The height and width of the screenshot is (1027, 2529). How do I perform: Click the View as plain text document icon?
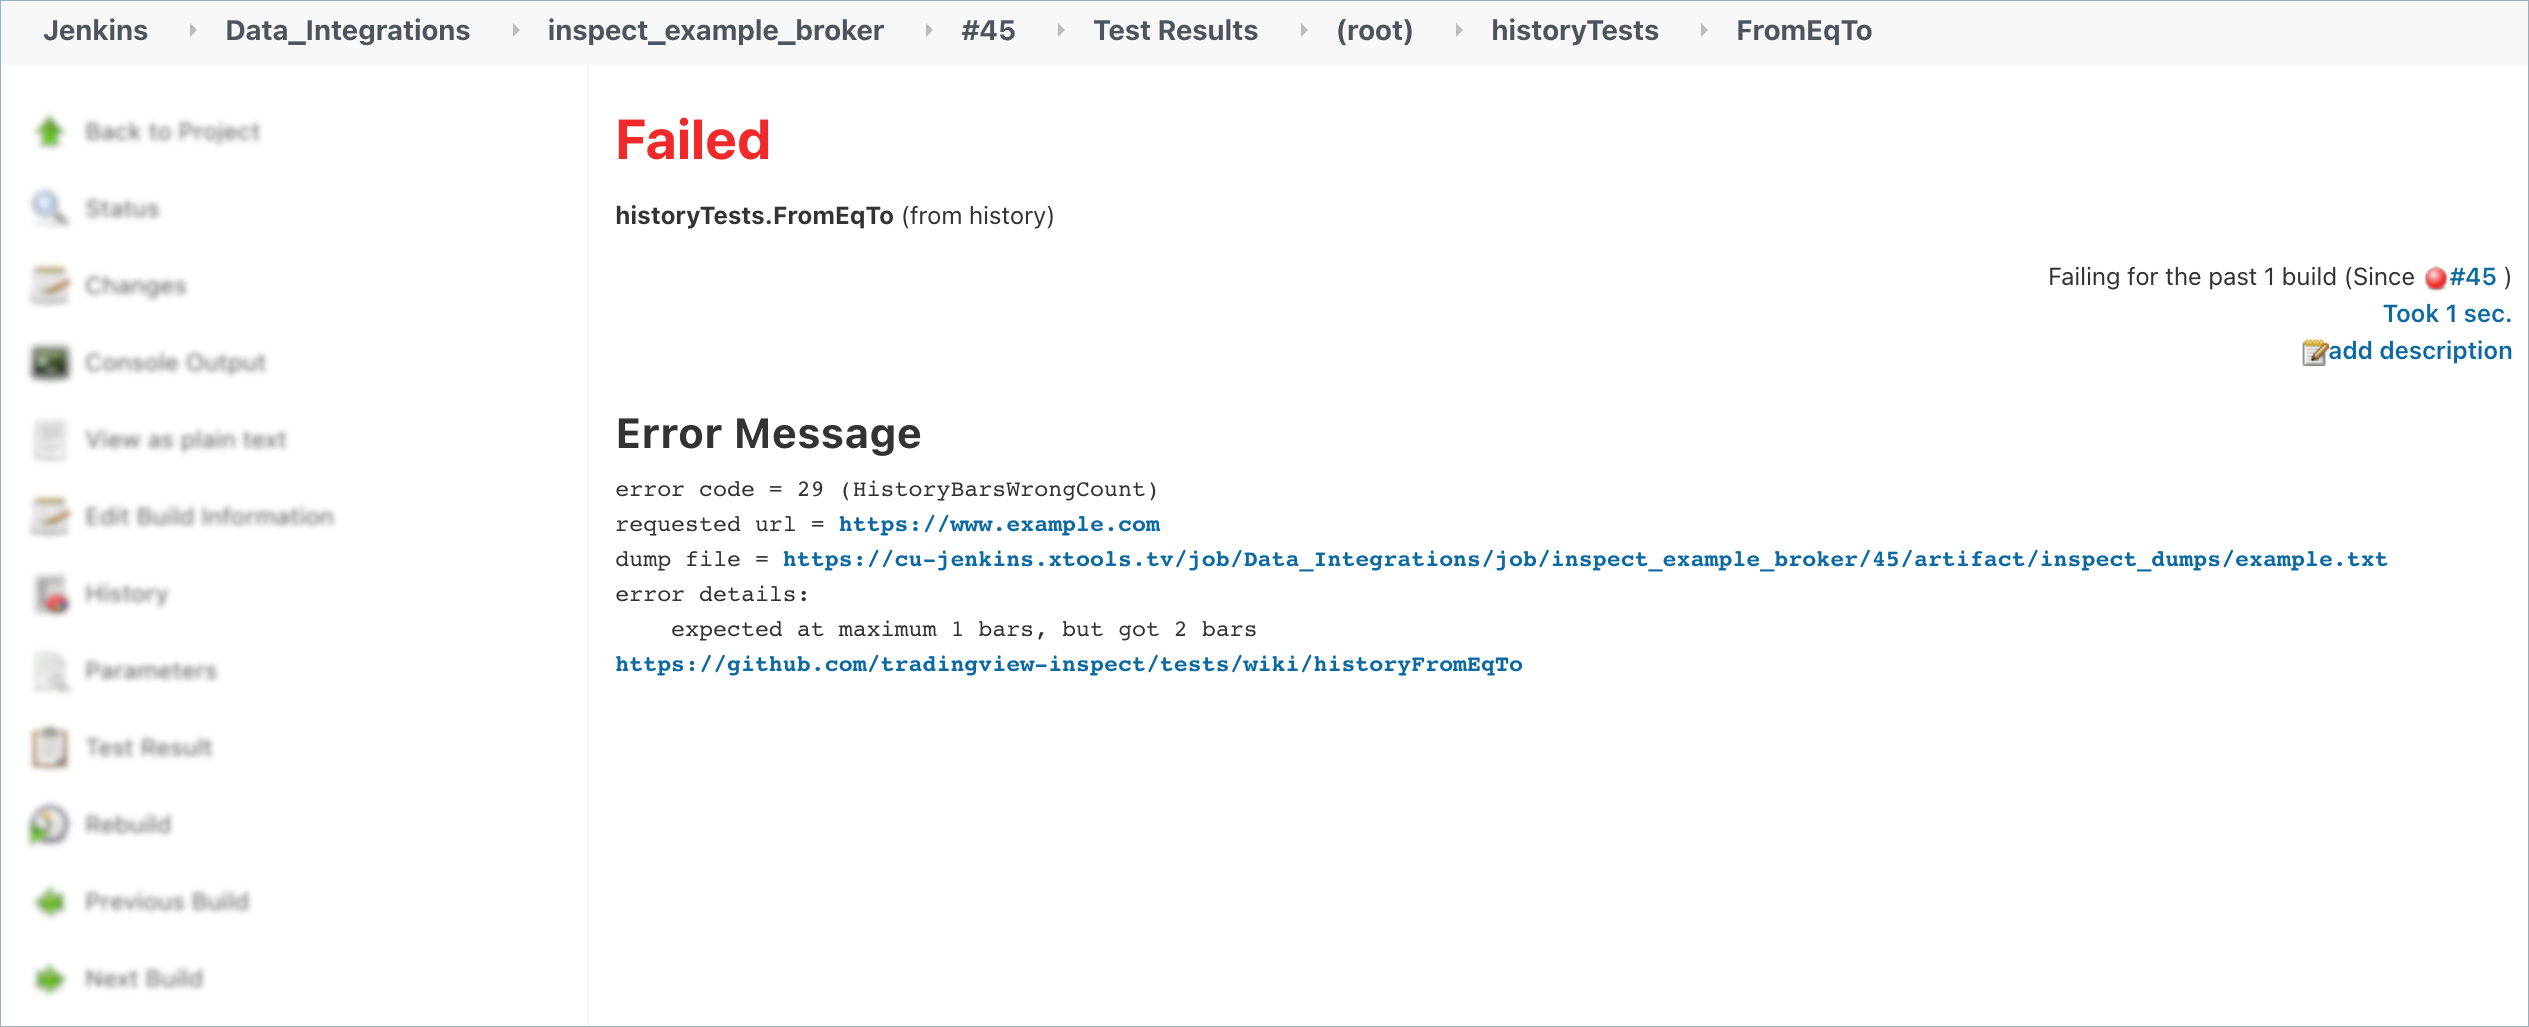tap(50, 439)
